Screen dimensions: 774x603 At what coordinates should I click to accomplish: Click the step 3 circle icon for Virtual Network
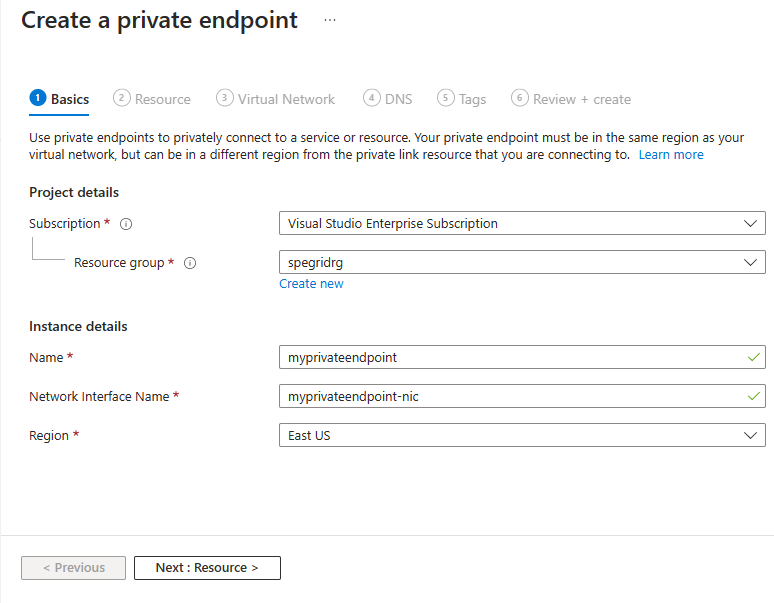click(x=225, y=98)
